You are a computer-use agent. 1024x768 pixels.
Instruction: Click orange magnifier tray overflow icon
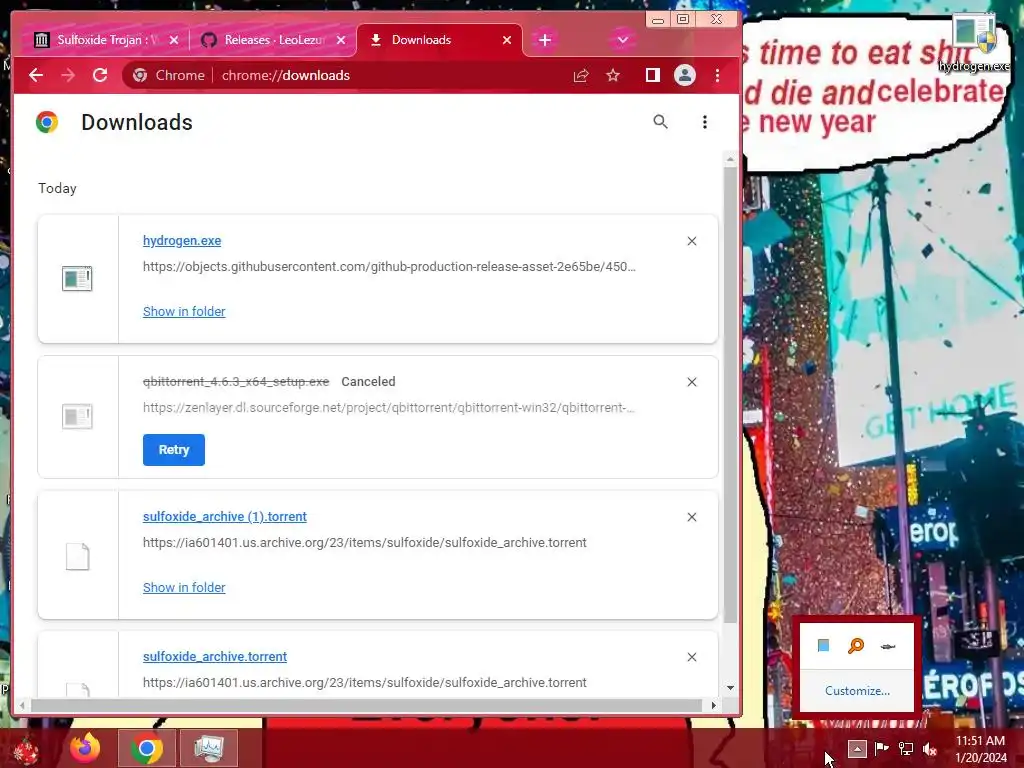[x=856, y=646]
